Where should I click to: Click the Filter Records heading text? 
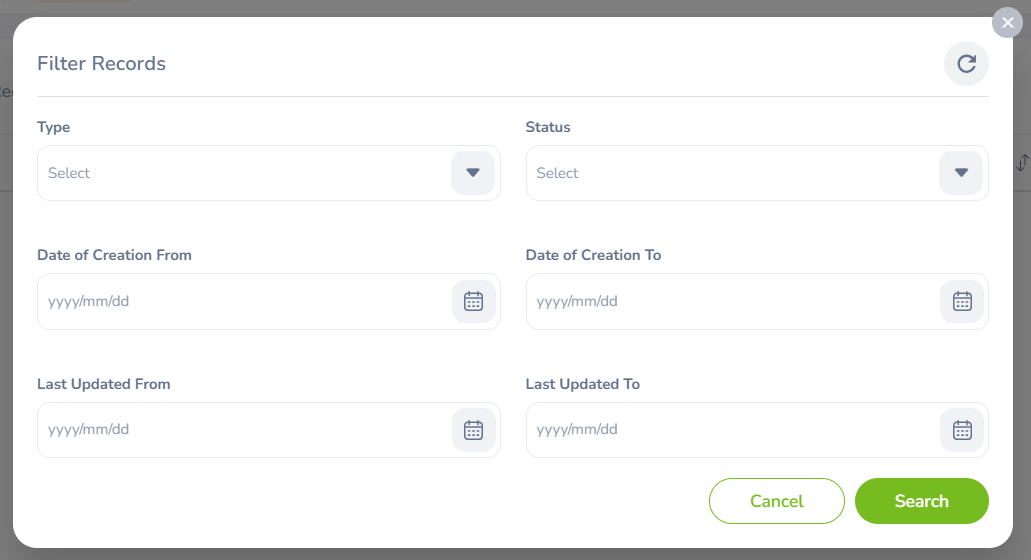(x=101, y=64)
